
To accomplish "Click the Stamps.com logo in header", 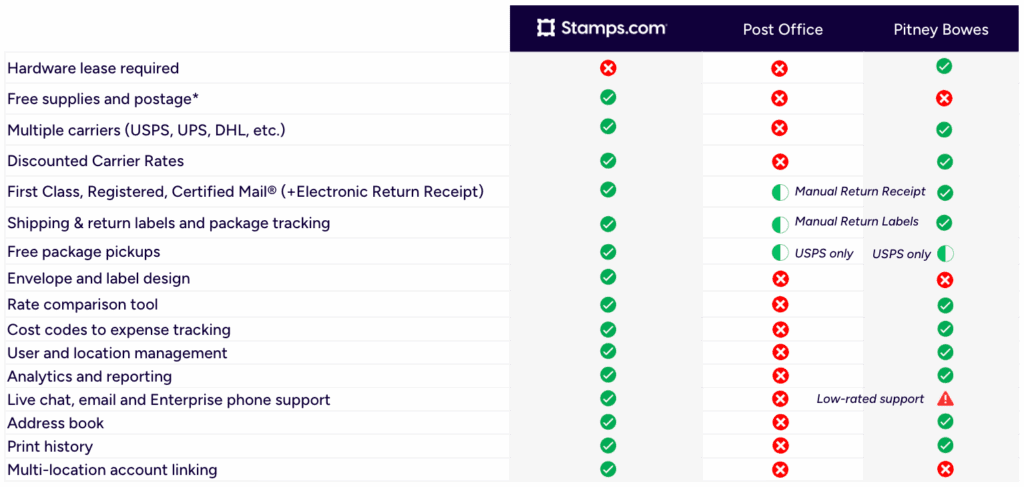I will click(601, 28).
